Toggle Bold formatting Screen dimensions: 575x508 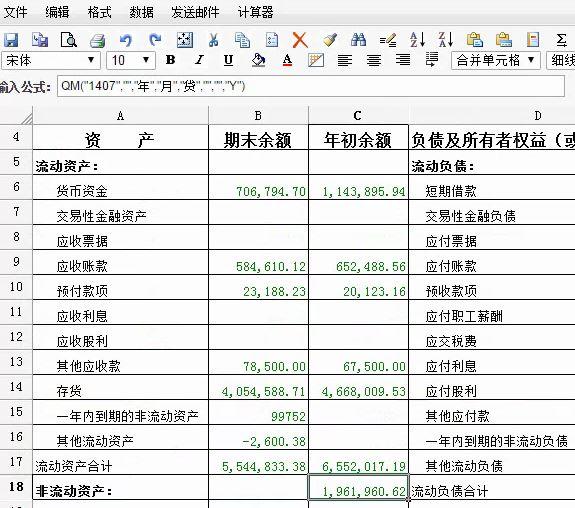[170, 60]
